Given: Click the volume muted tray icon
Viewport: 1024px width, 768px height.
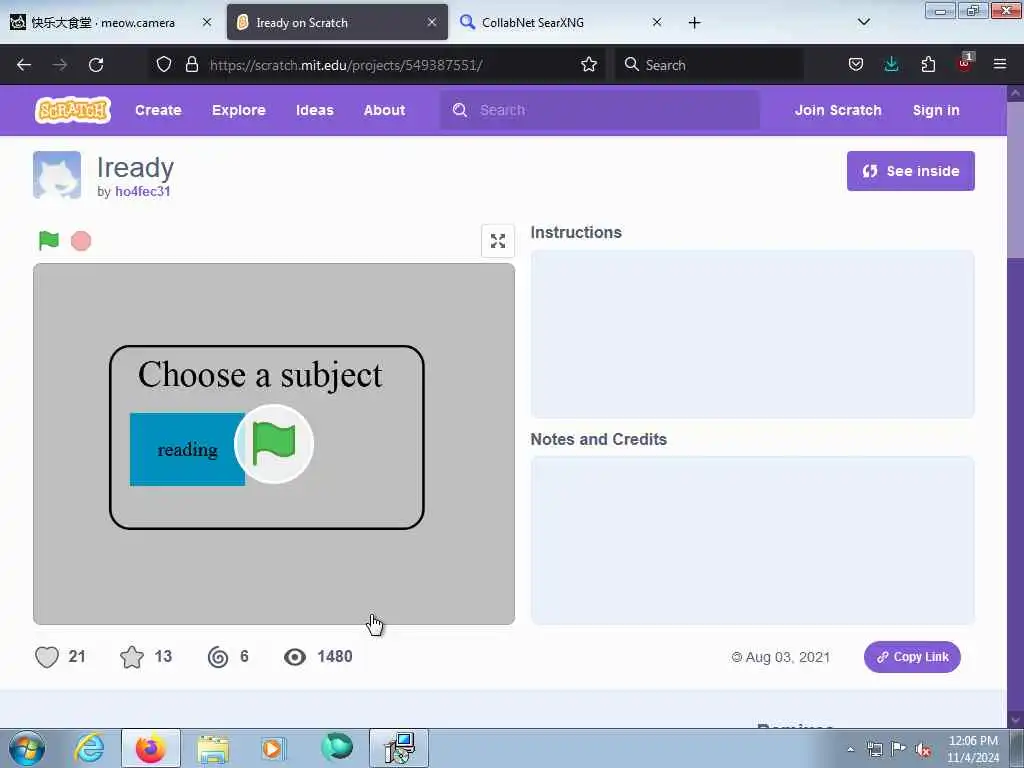Looking at the screenshot, I should 923,750.
